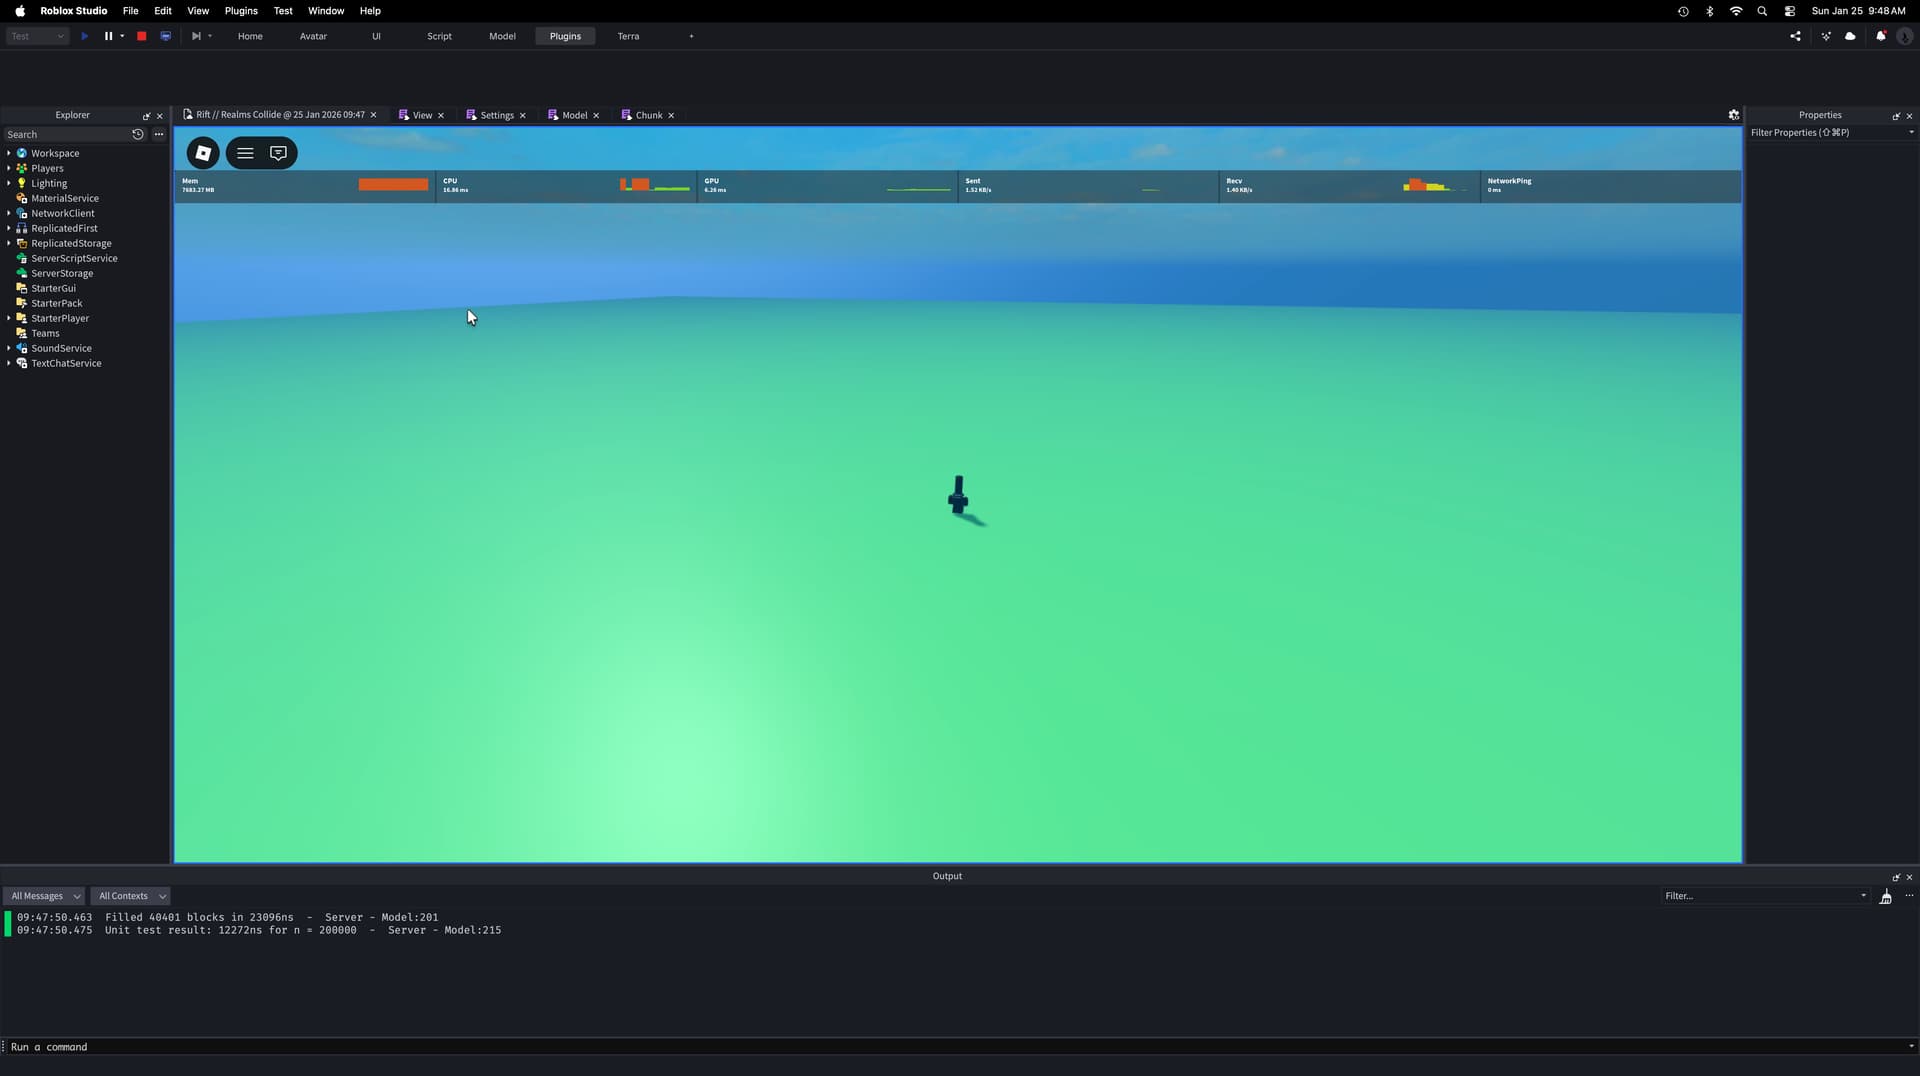
Task: Expand the Players tree node
Action: [x=9, y=168]
